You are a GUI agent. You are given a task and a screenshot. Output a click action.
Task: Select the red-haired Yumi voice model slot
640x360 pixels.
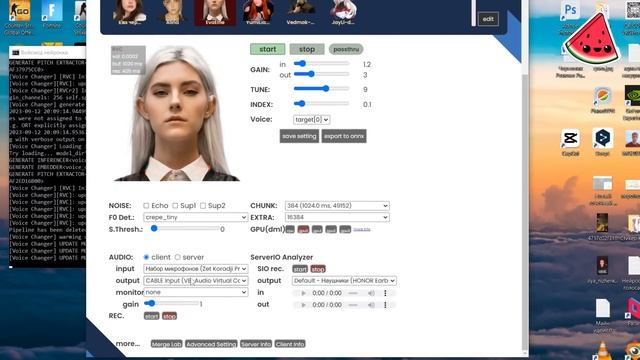[258, 12]
